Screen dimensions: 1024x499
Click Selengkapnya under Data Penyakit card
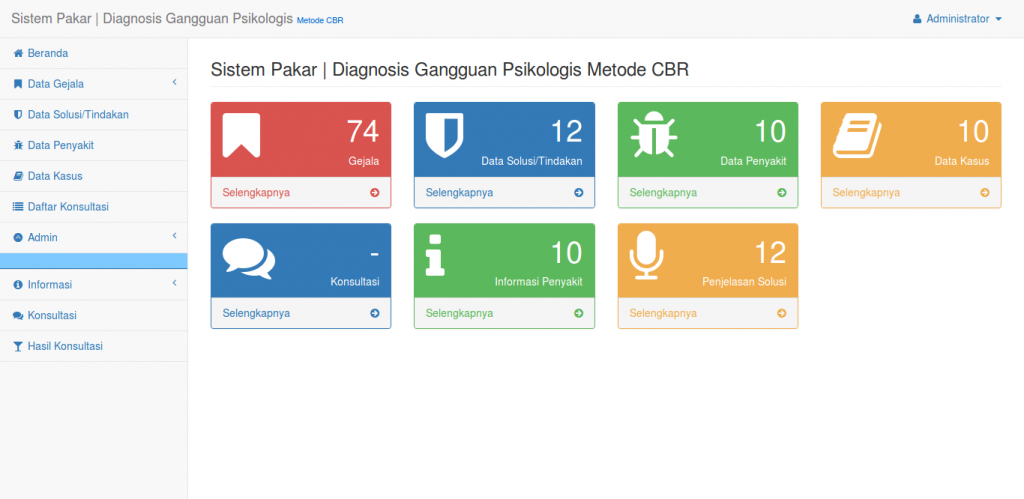663,193
